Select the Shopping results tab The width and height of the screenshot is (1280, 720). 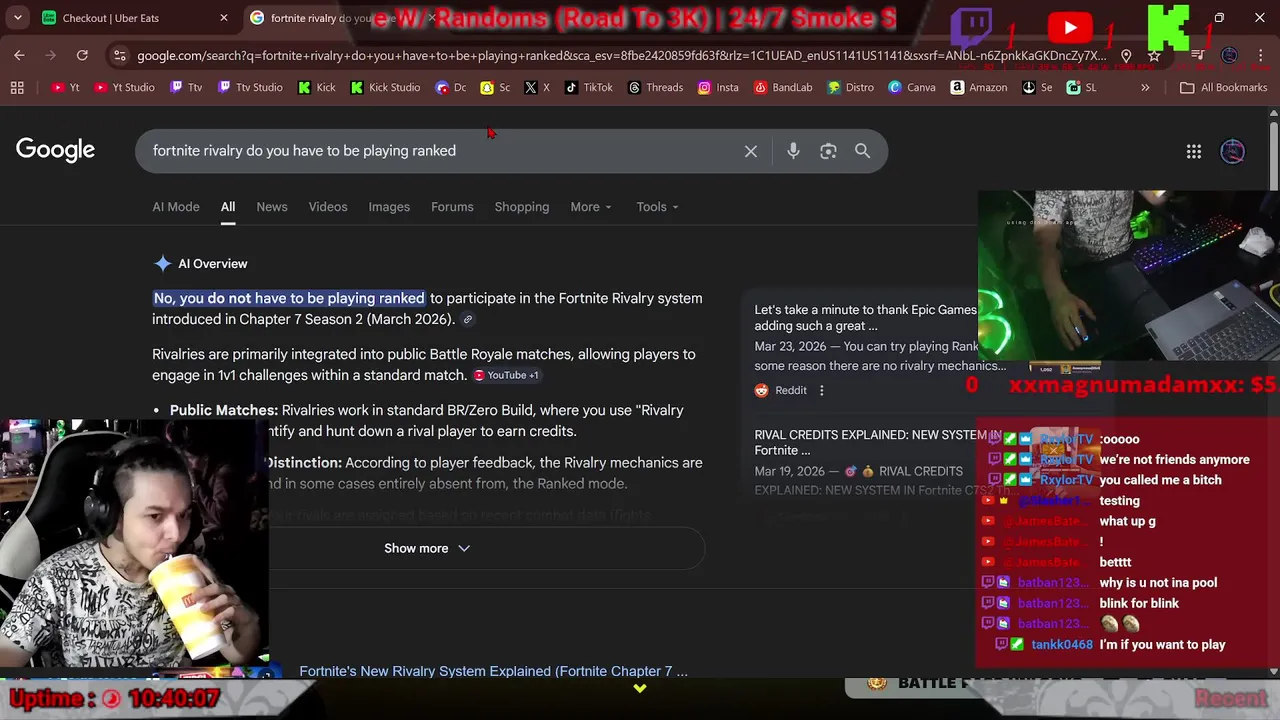tap(522, 207)
